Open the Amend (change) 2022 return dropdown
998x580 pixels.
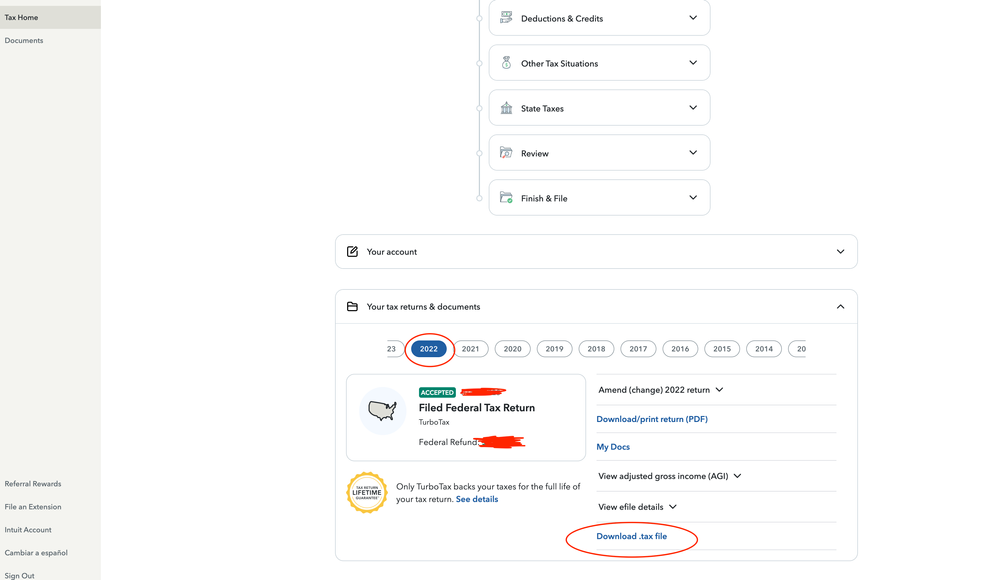(x=660, y=390)
